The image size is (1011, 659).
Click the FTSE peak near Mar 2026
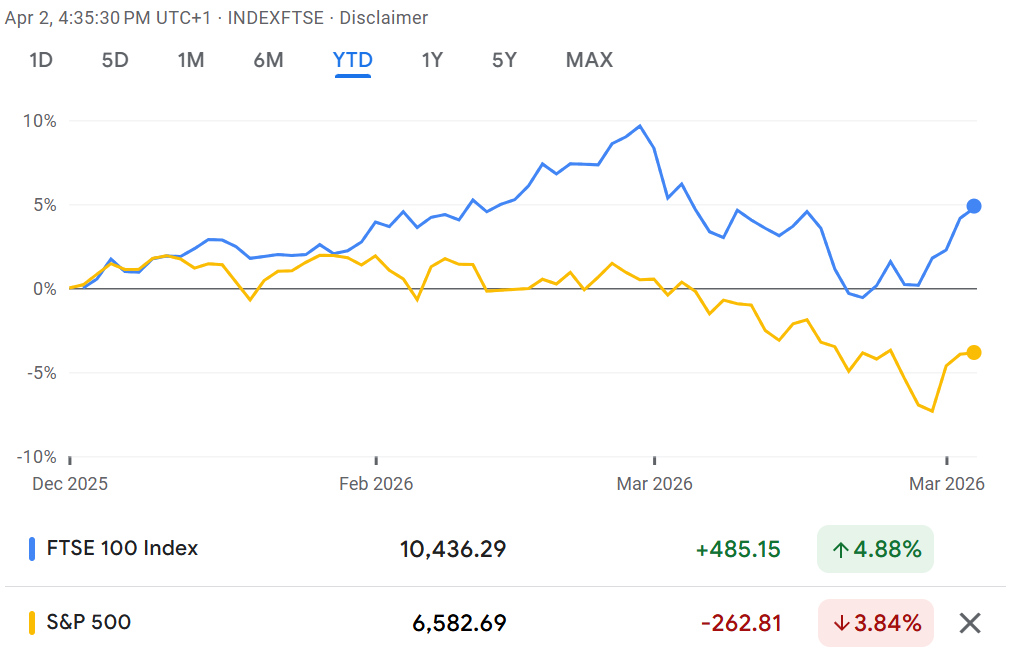tap(640, 126)
